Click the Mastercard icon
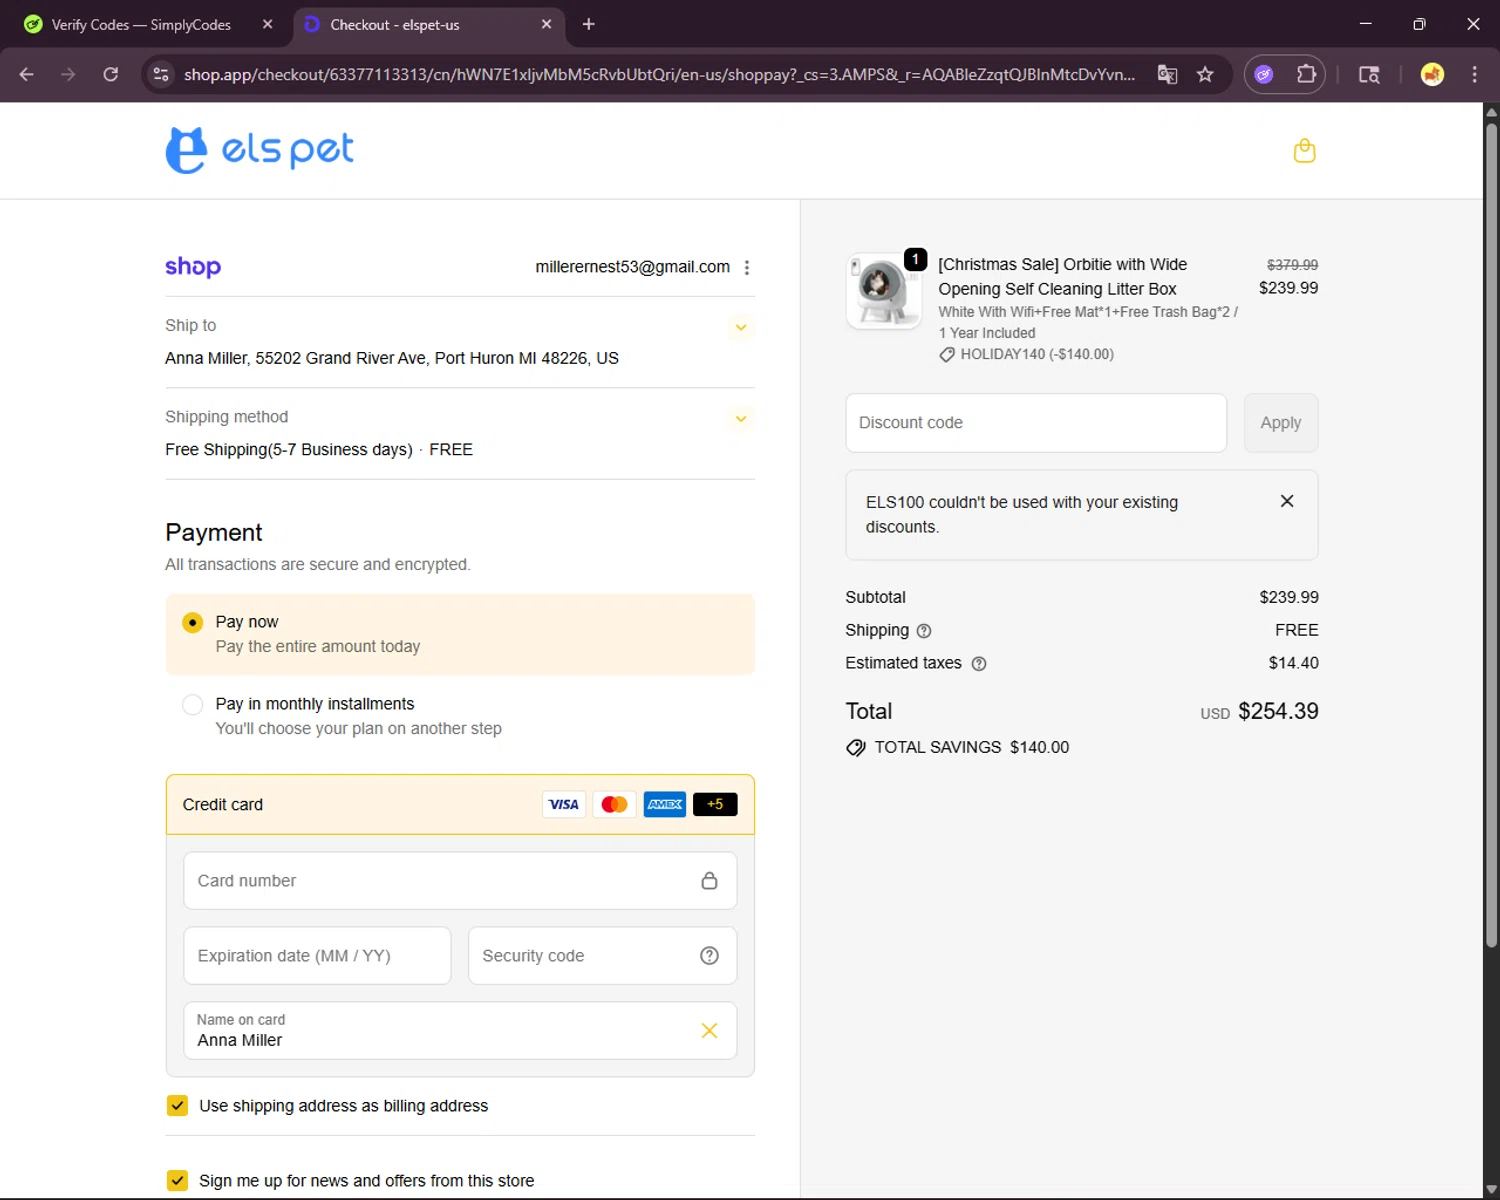Screen dimensions: 1500x1200 pos(614,804)
